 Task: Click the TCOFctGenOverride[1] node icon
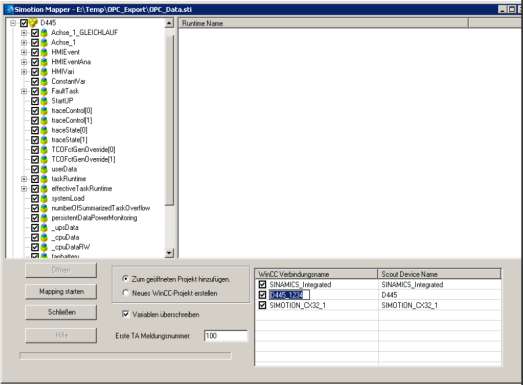tap(44, 159)
